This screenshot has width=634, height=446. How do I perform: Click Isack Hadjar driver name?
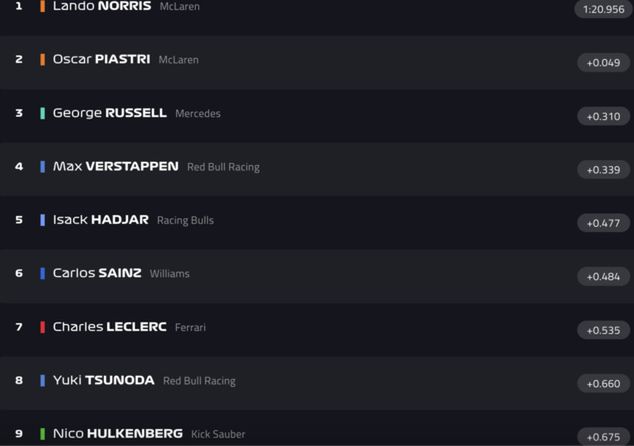point(100,220)
